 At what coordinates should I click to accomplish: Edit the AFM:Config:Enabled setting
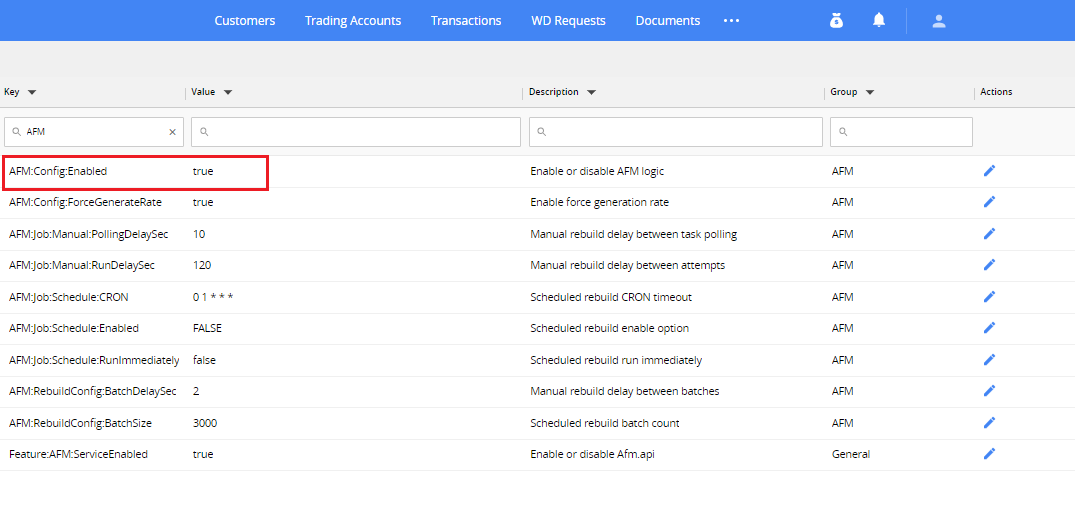point(989,171)
